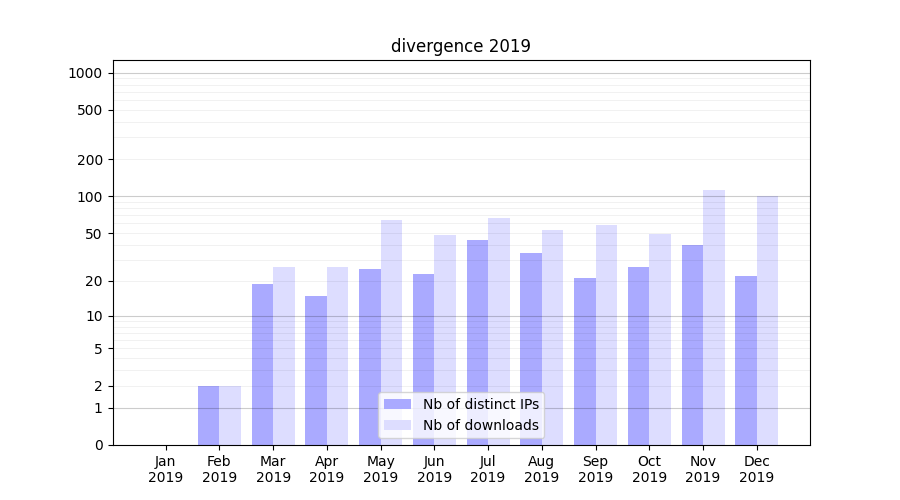Select the July 2019 distinct IPs bar
This screenshot has width=900, height=500.
(477, 342)
